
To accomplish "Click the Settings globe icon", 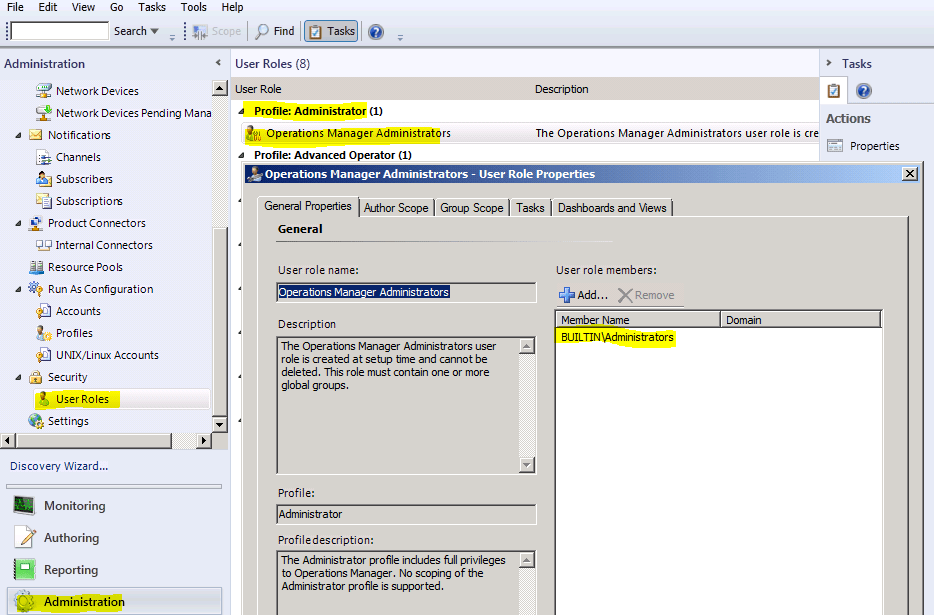I will tap(36, 421).
